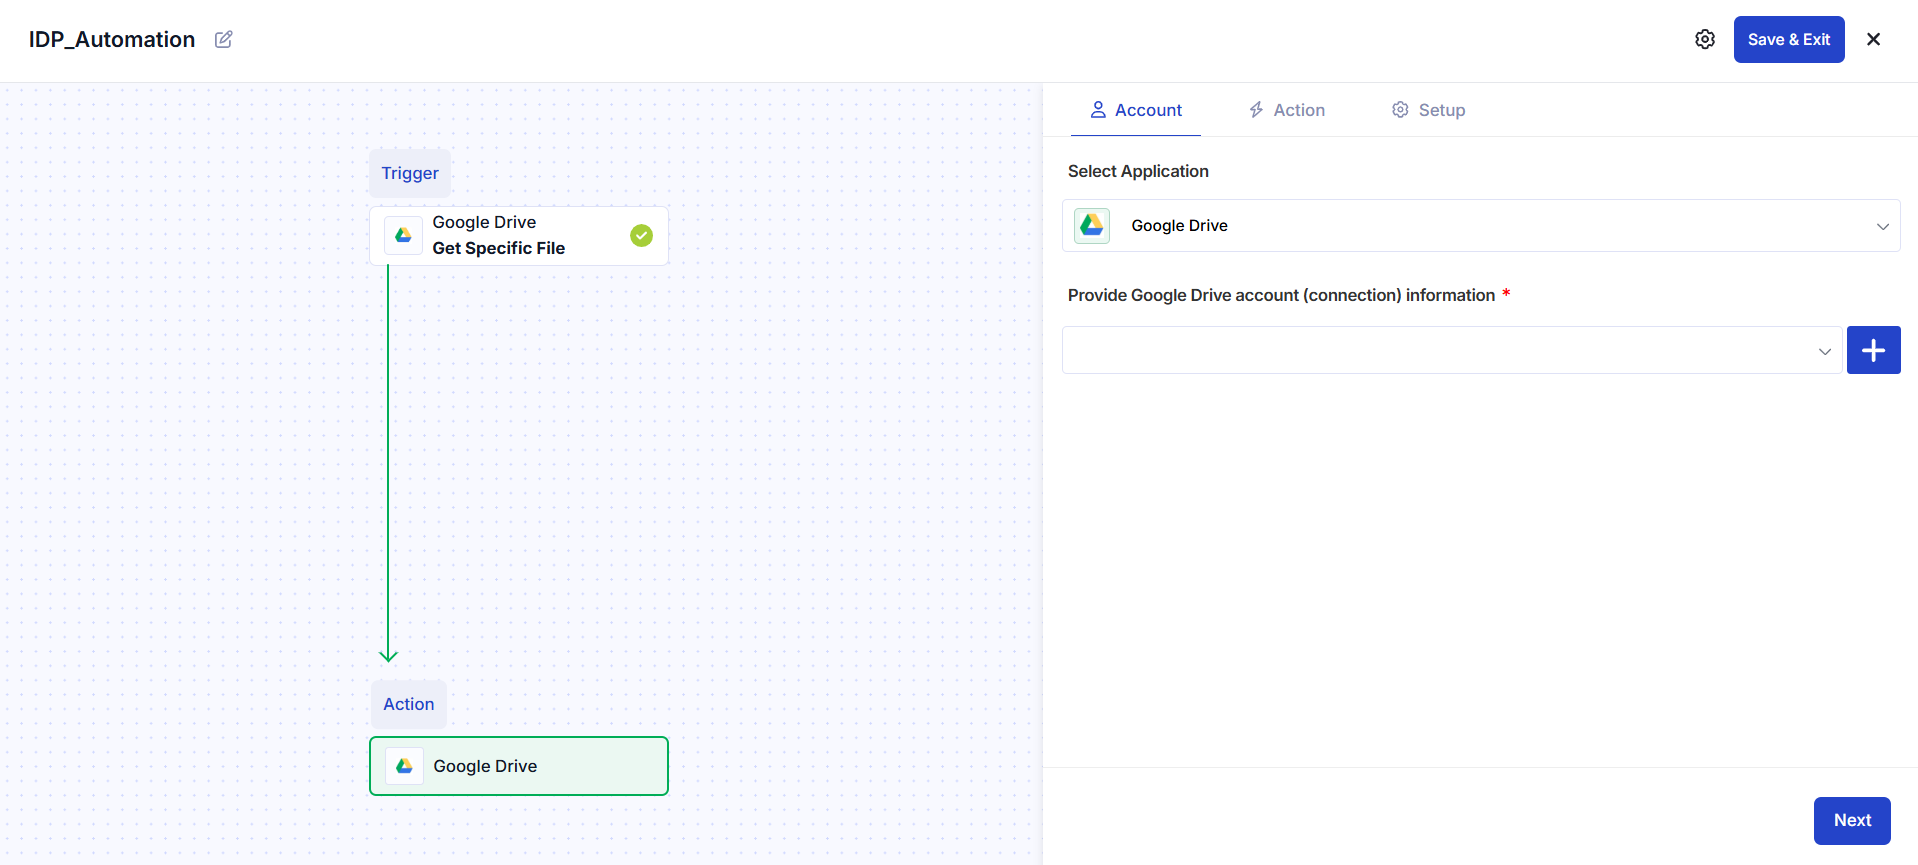The height and width of the screenshot is (865, 1918).
Task: Click the lightning bolt icon on Action tab
Action: [1256, 110]
